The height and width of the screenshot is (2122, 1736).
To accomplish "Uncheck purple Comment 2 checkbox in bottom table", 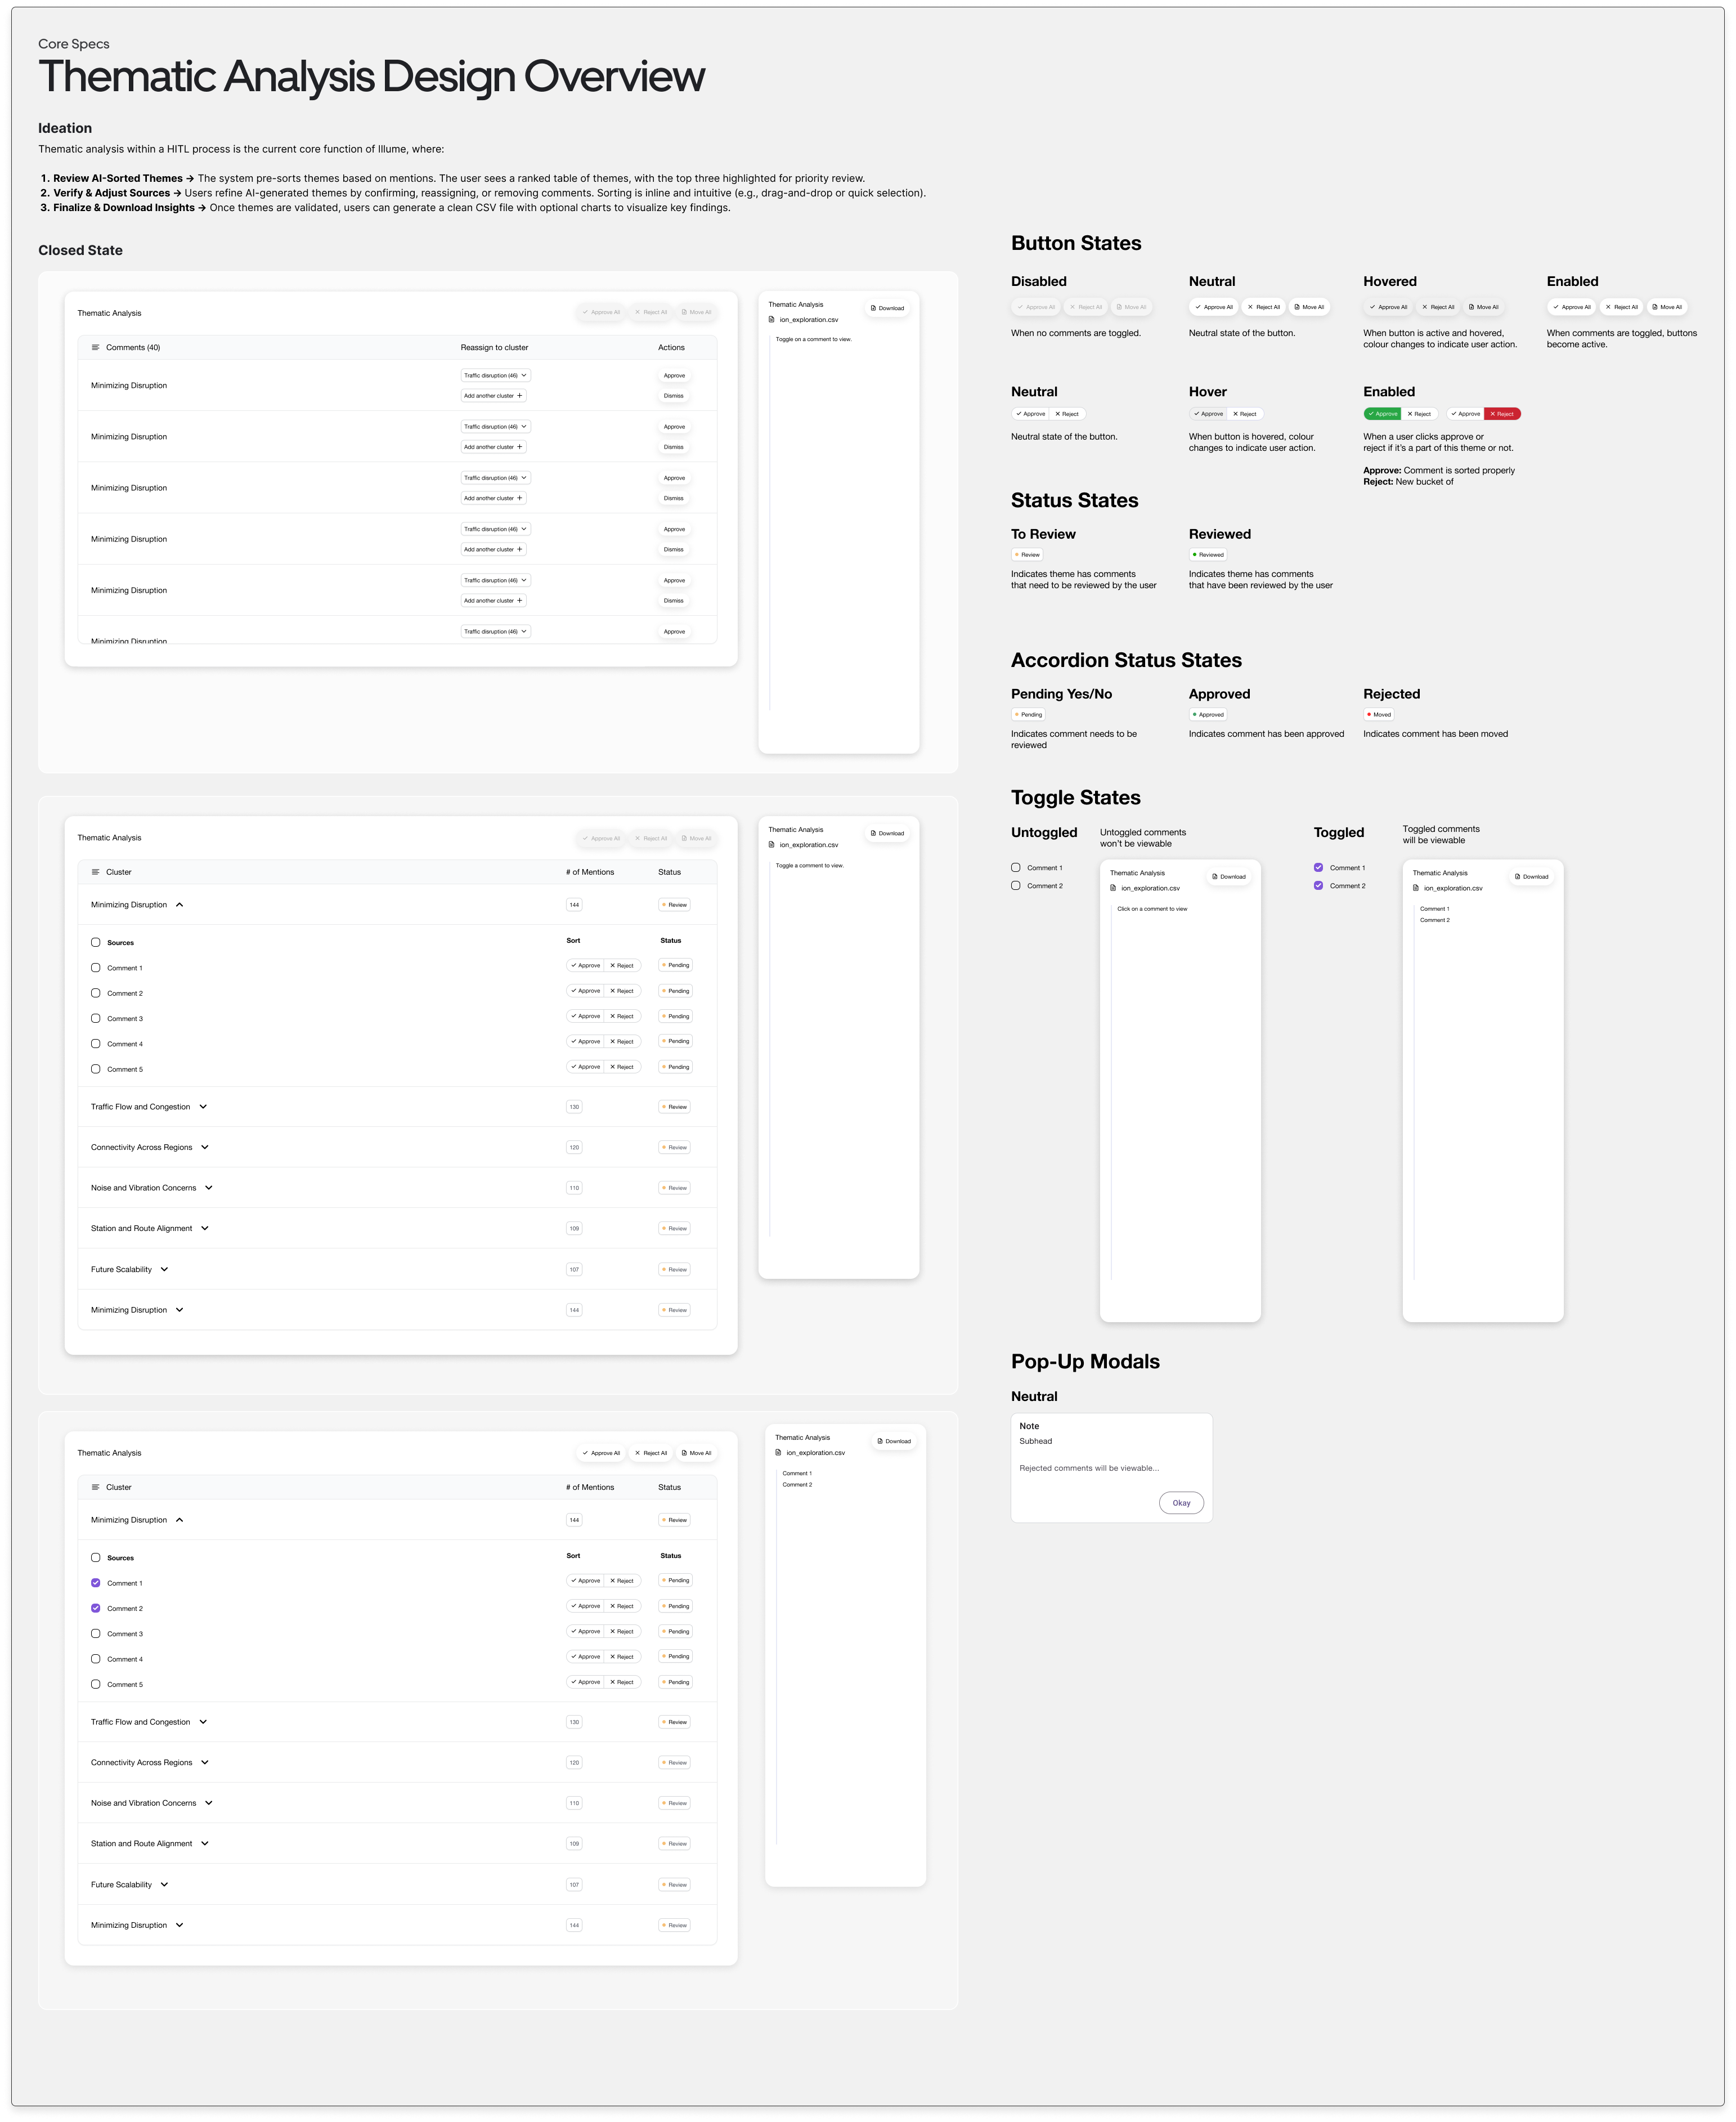I will 96,1608.
